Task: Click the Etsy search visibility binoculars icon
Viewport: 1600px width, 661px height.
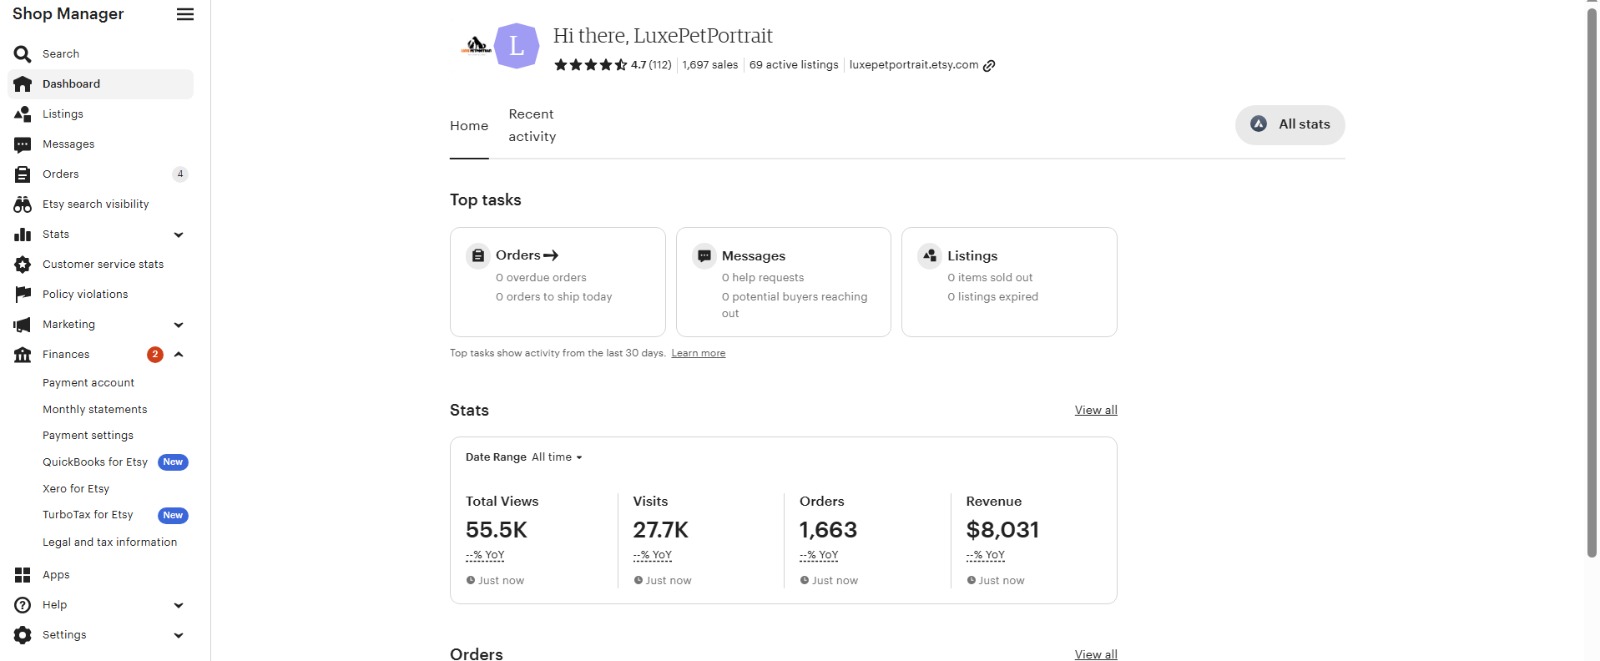Action: tap(22, 204)
